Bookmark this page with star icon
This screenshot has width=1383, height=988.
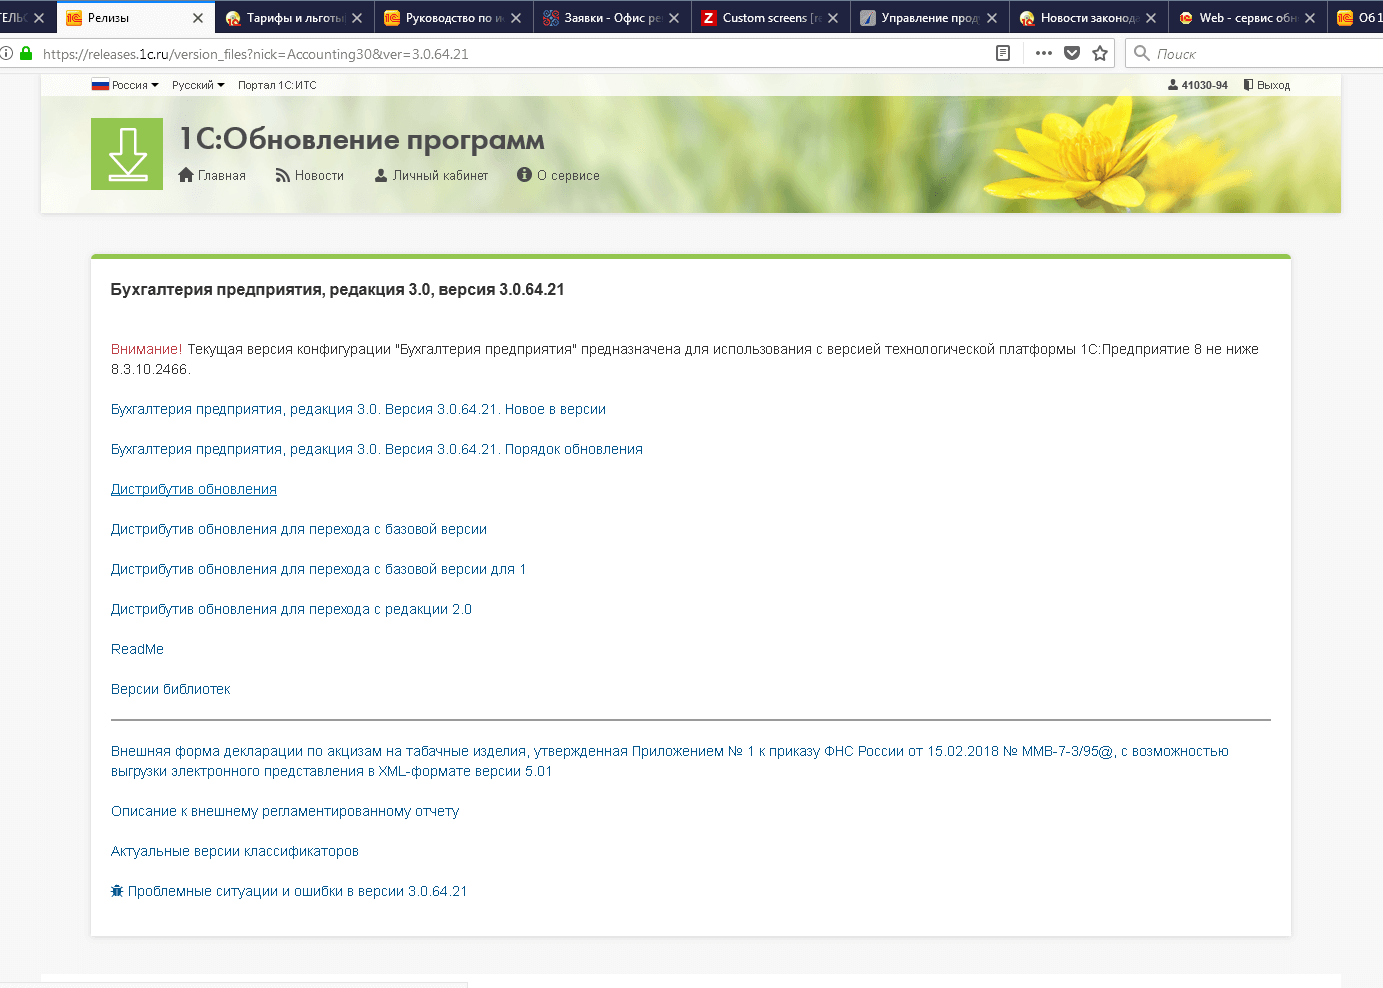1100,53
